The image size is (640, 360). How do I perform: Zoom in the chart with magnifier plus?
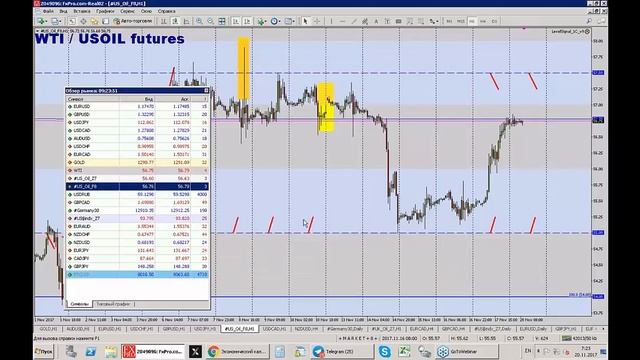click(199, 21)
